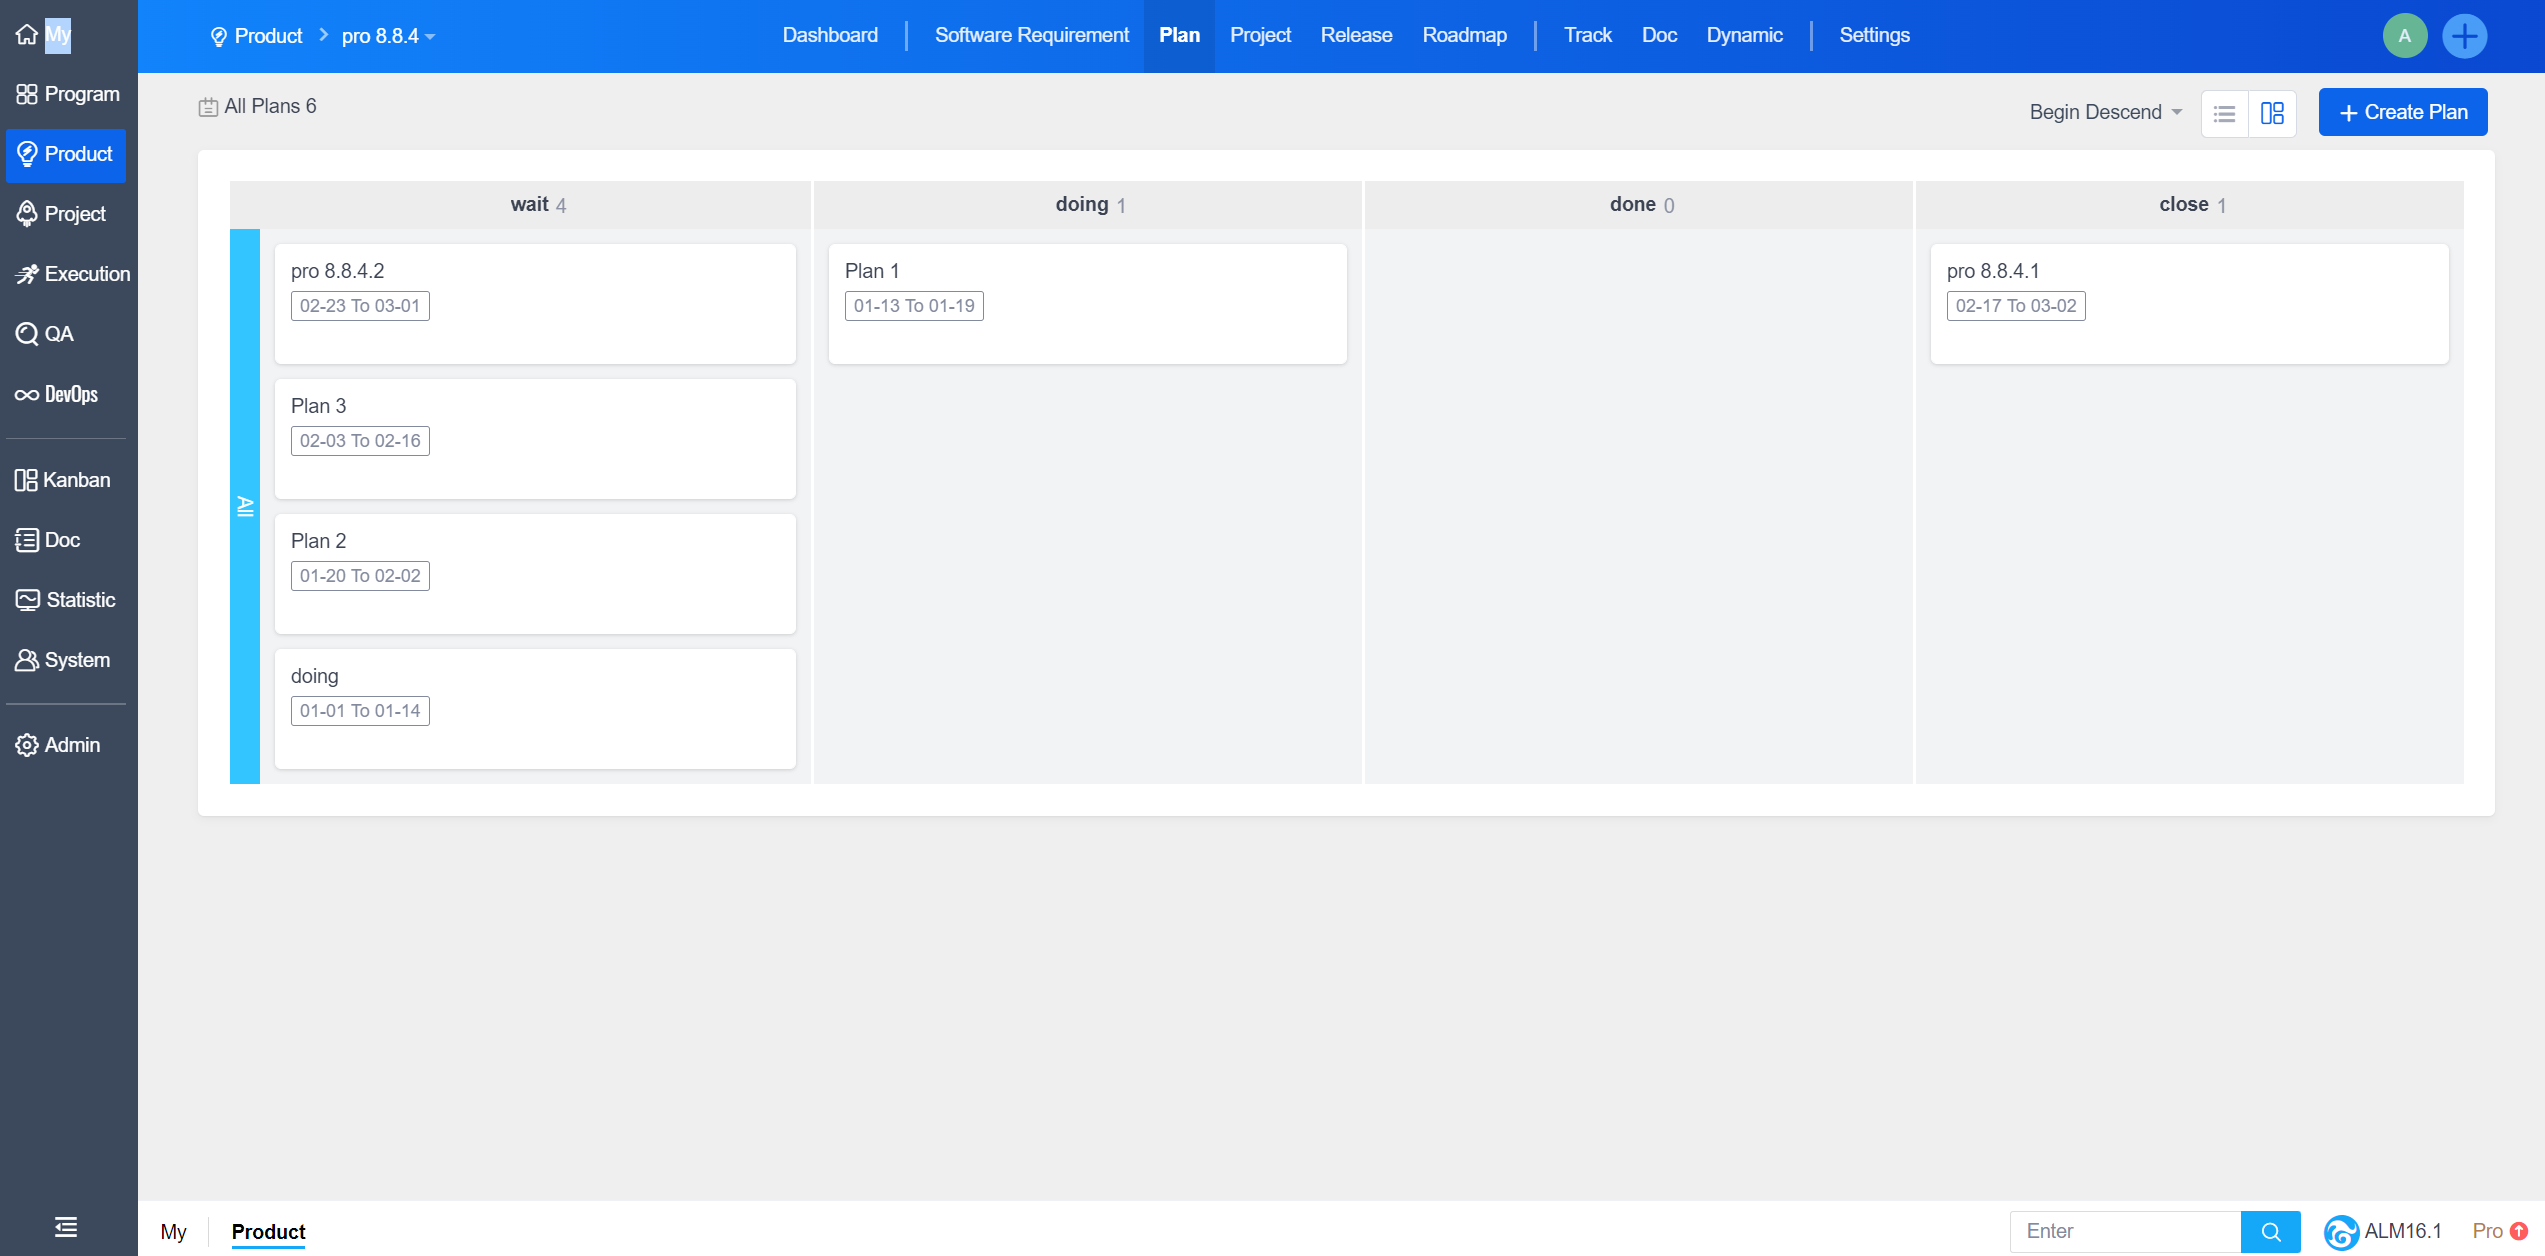Image resolution: width=2545 pixels, height=1256 pixels.
Task: Click the user avatar A icon
Action: (x=2404, y=36)
